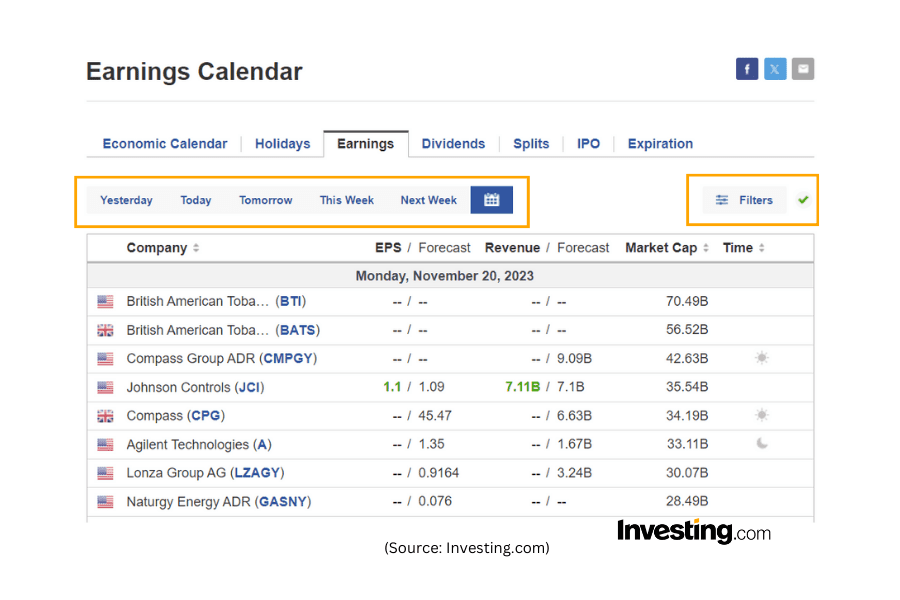Switch to the Economic Calendar tab
This screenshot has width=900, height=600.
click(165, 144)
